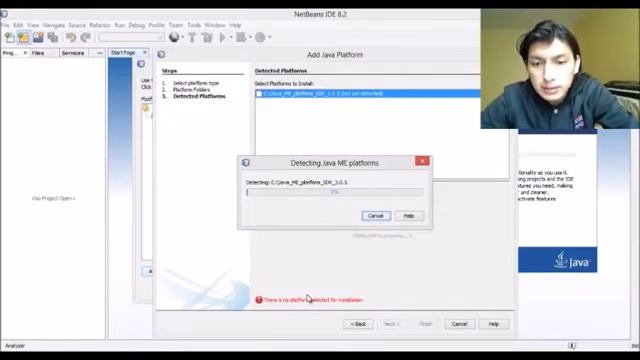This screenshot has height=360, width=640.
Task: Click the Debug Project toolbar icon
Action: pos(241,38)
